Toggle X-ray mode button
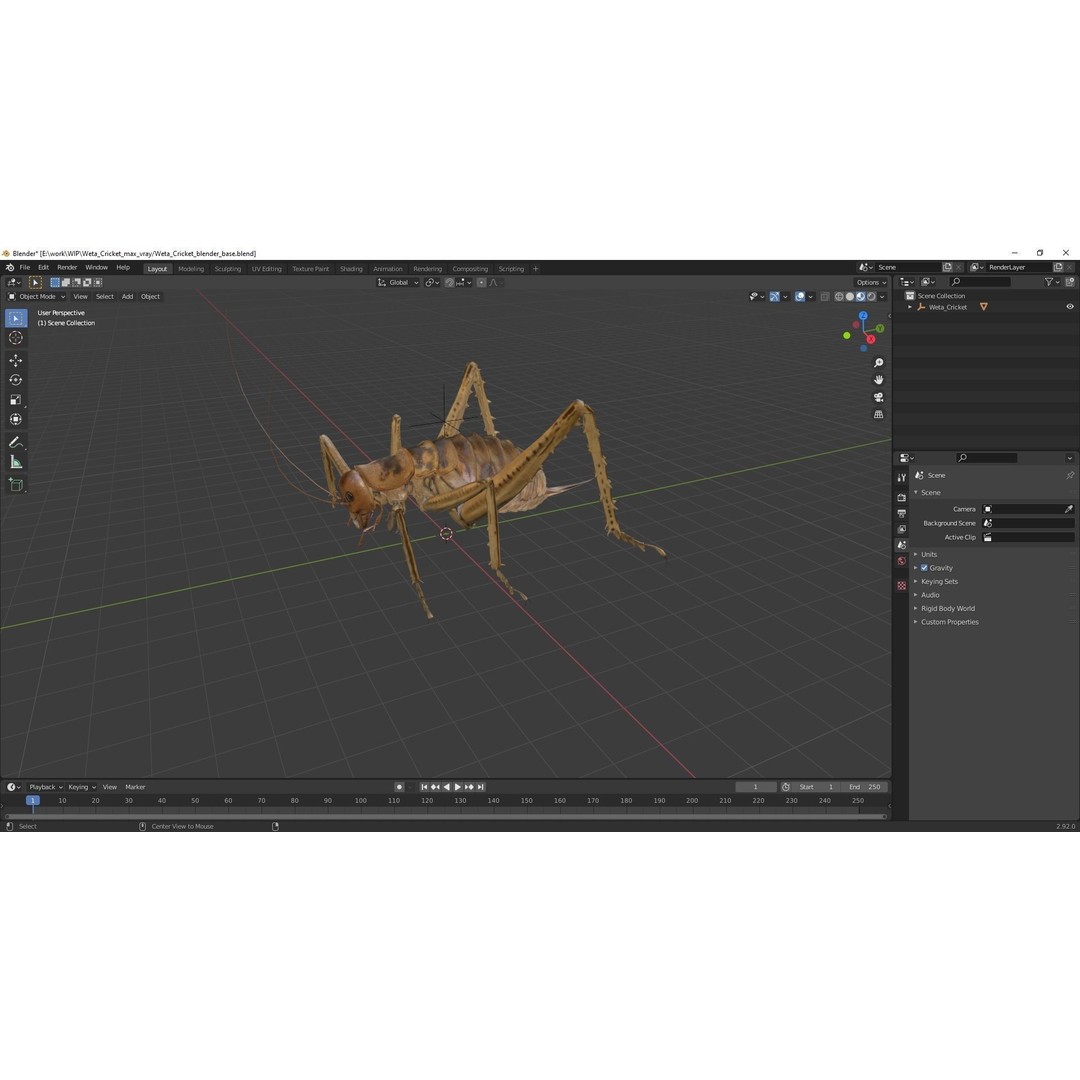 tap(824, 297)
